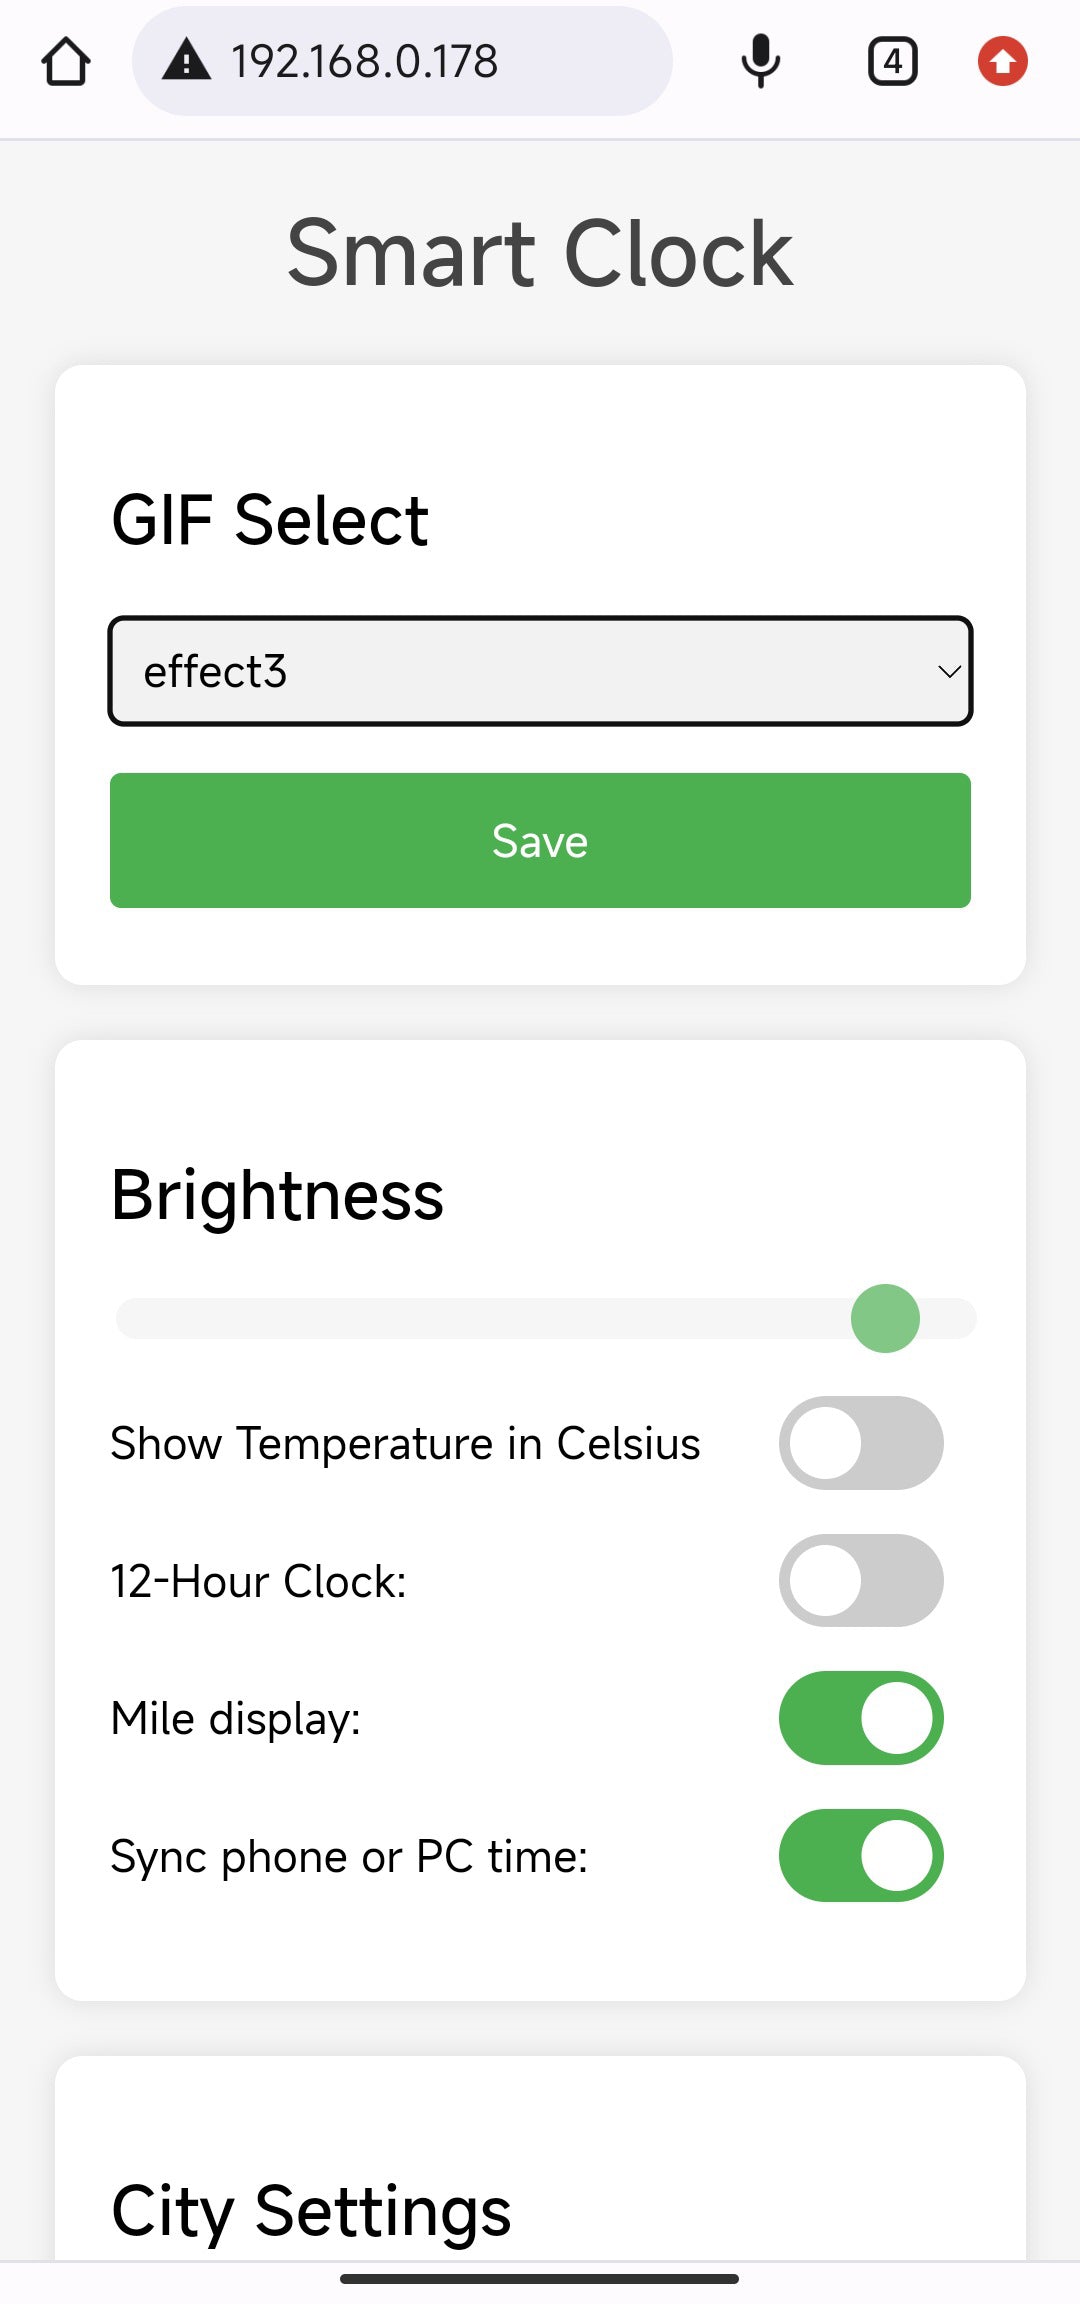Click the chevron arrow of GIF dropdown
Viewport: 1080px width, 2304px height.
(x=948, y=672)
